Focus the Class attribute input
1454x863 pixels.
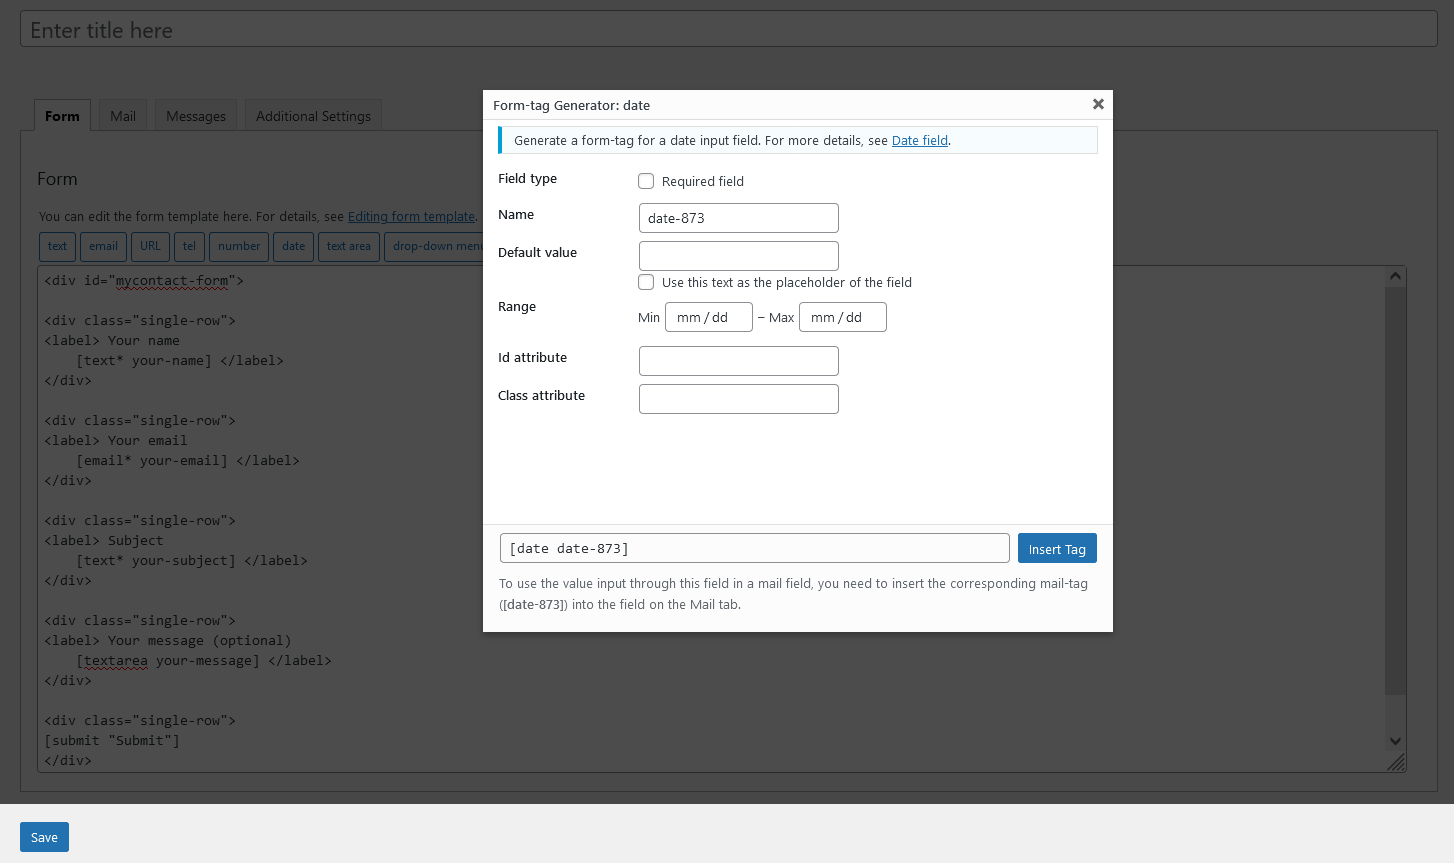(x=739, y=399)
